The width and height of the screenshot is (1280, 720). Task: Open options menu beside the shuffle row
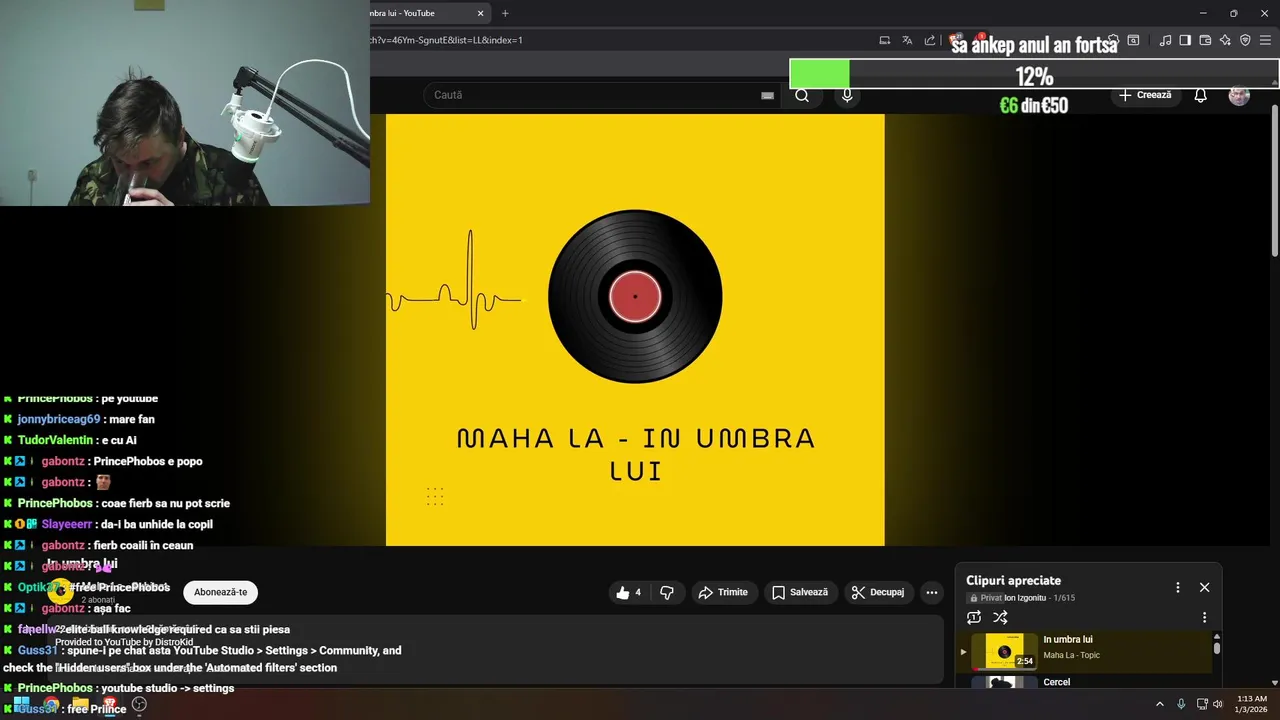(1204, 617)
